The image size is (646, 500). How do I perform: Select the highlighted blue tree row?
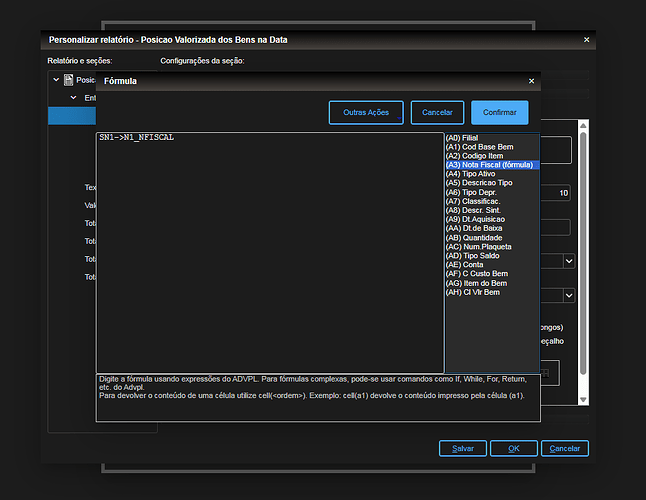[72, 116]
